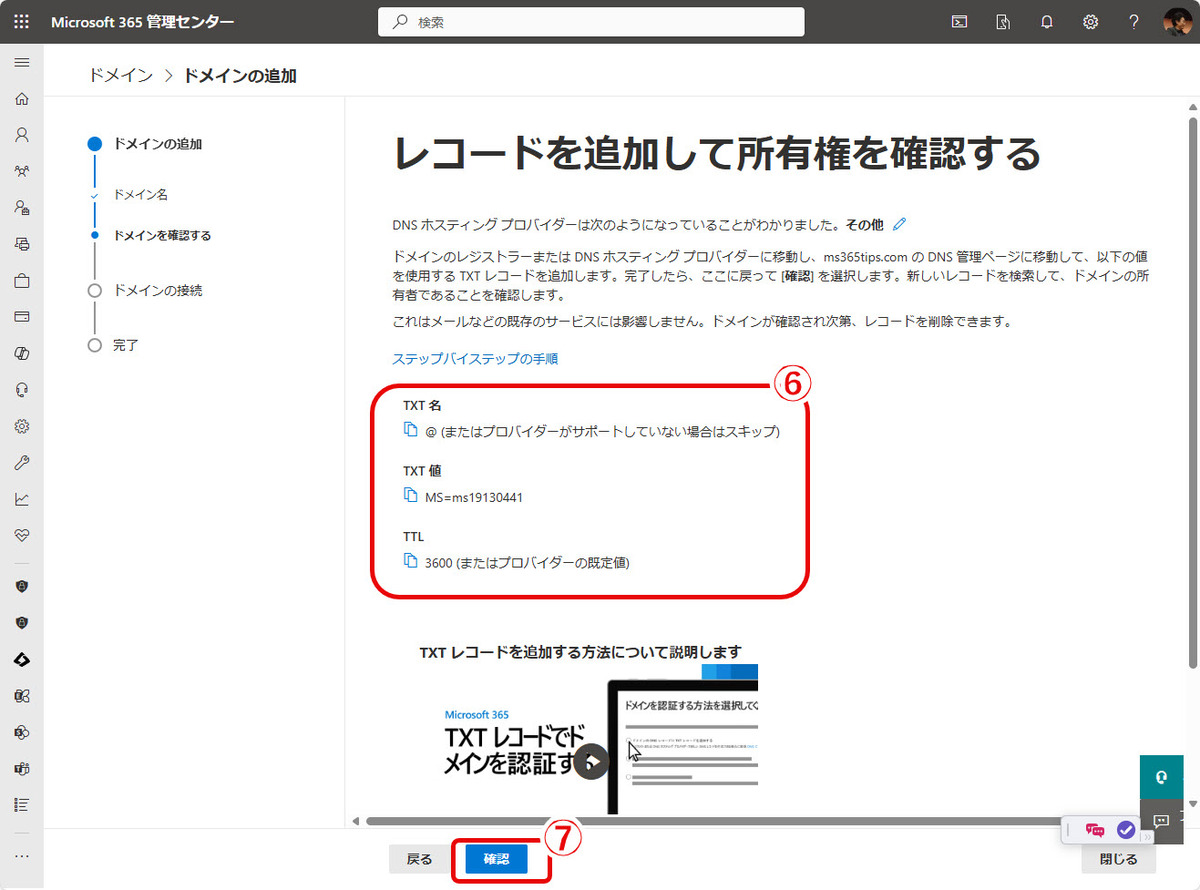The height and width of the screenshot is (890, 1200).
Task: Select 完了 wizard step
Action: 126,345
